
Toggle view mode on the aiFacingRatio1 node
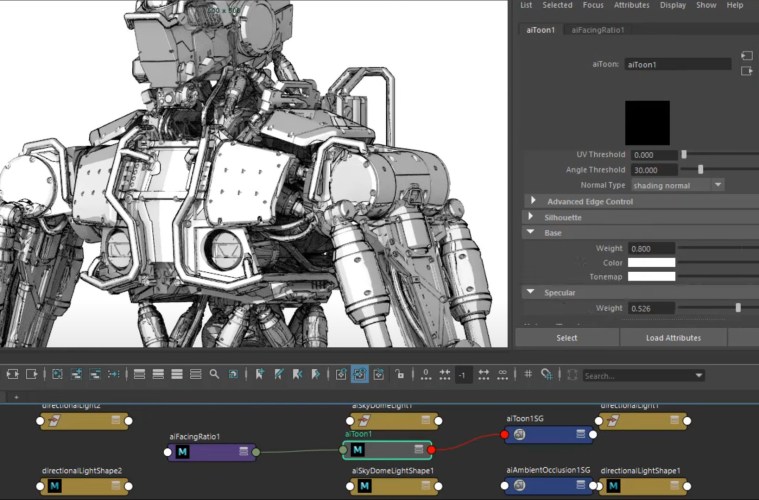click(245, 452)
